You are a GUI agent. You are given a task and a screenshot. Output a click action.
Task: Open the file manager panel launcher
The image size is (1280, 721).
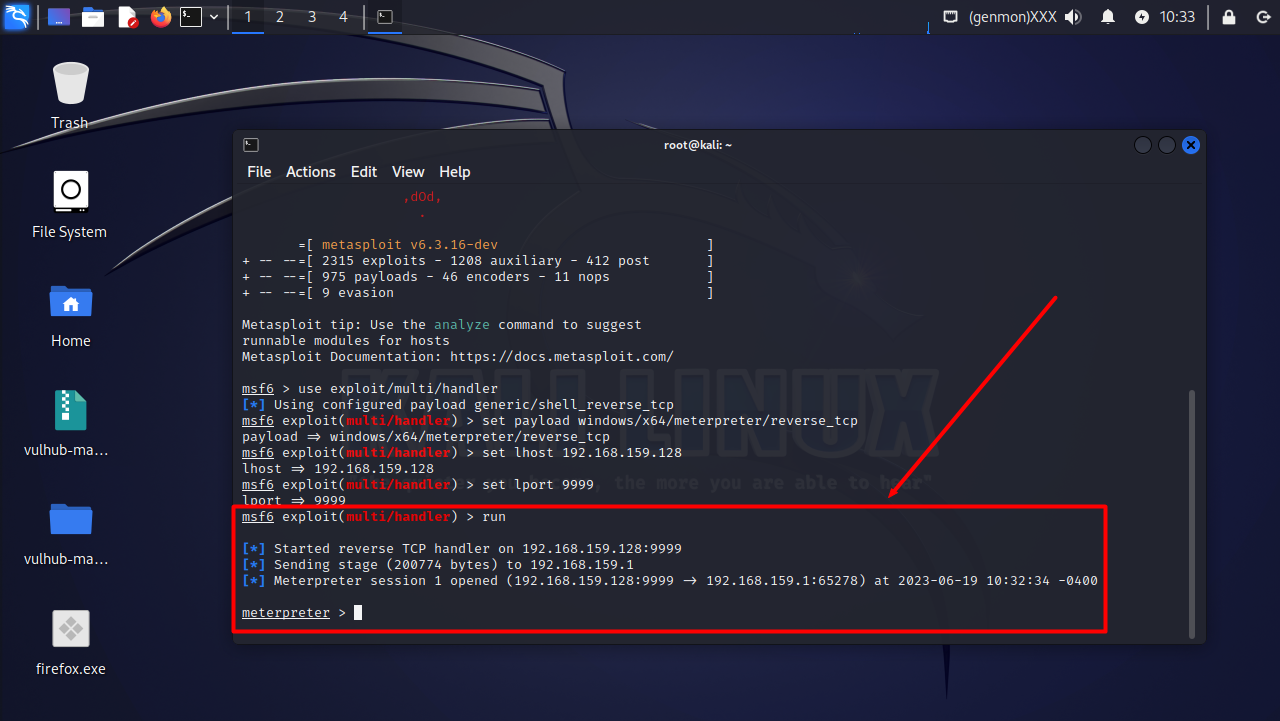click(93, 17)
